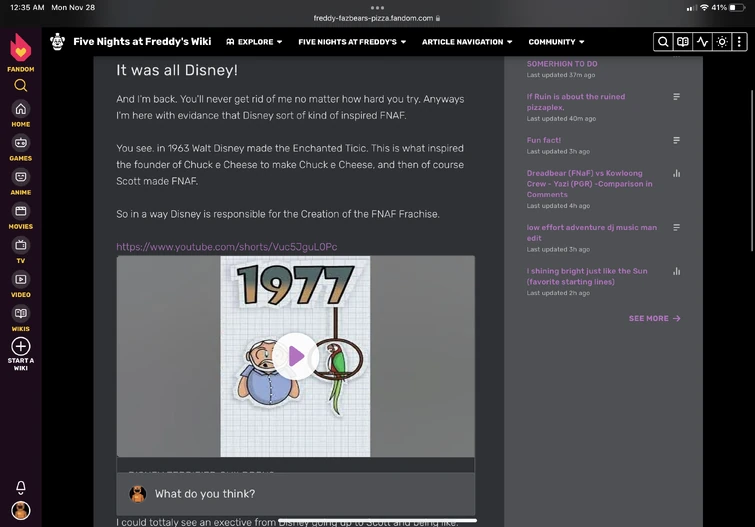Click the See More link
Viewport: 755px width, 527px height.
click(x=654, y=318)
